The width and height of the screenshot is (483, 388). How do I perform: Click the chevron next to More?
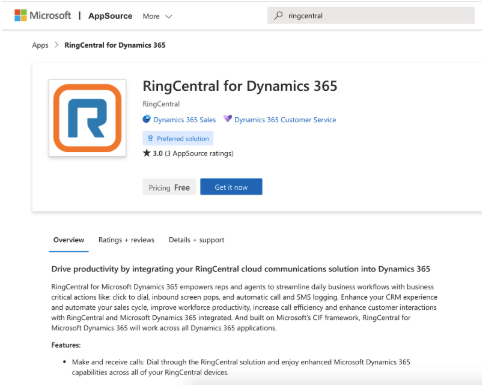169,16
